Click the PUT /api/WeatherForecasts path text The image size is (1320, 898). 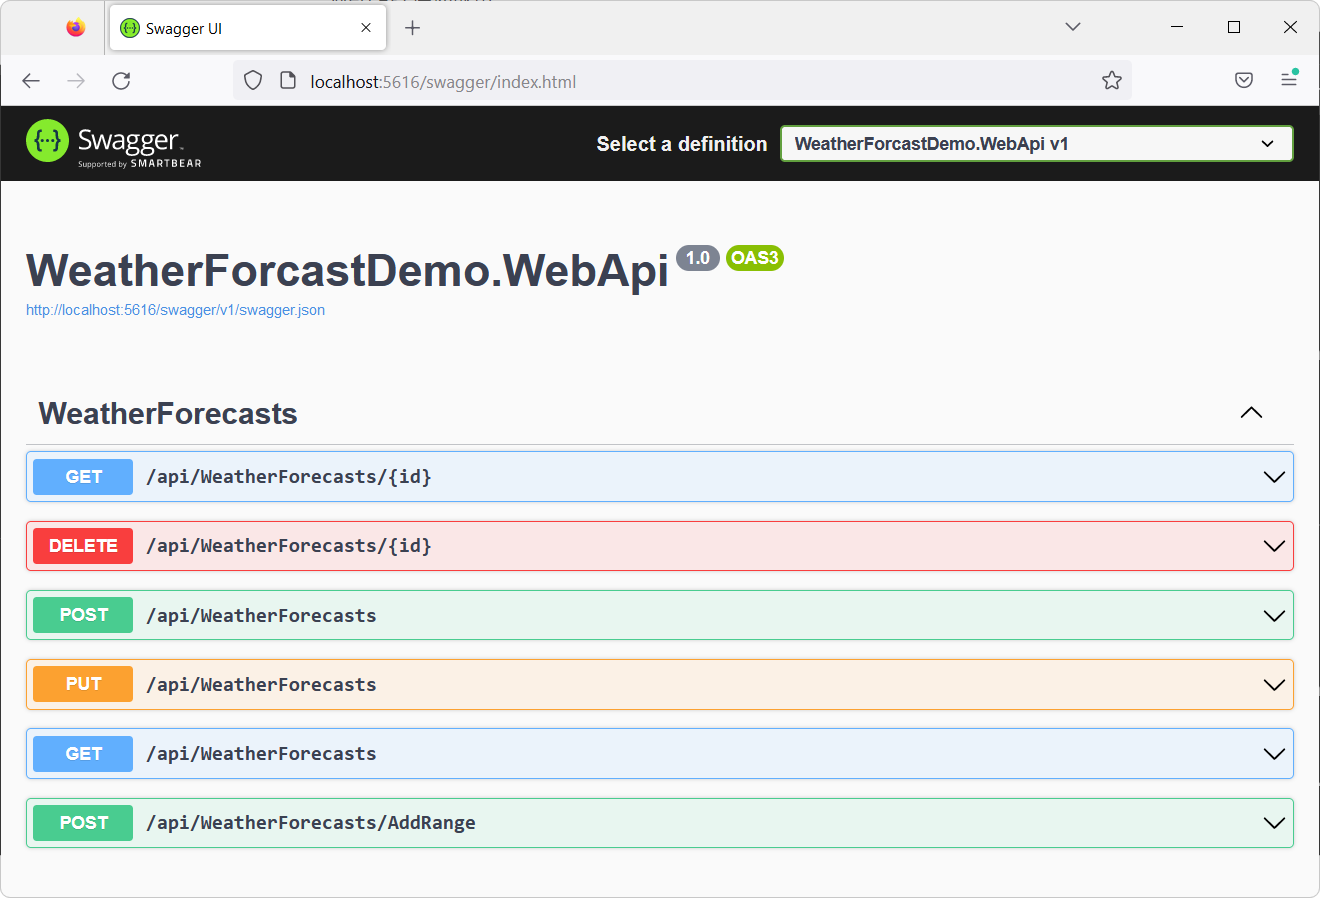click(x=261, y=684)
